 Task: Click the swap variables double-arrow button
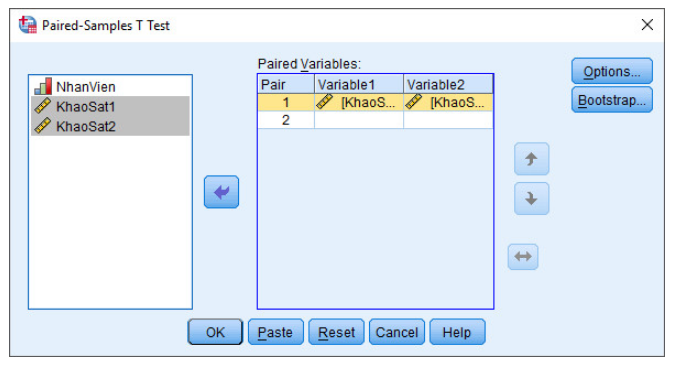pyautogui.click(x=523, y=257)
